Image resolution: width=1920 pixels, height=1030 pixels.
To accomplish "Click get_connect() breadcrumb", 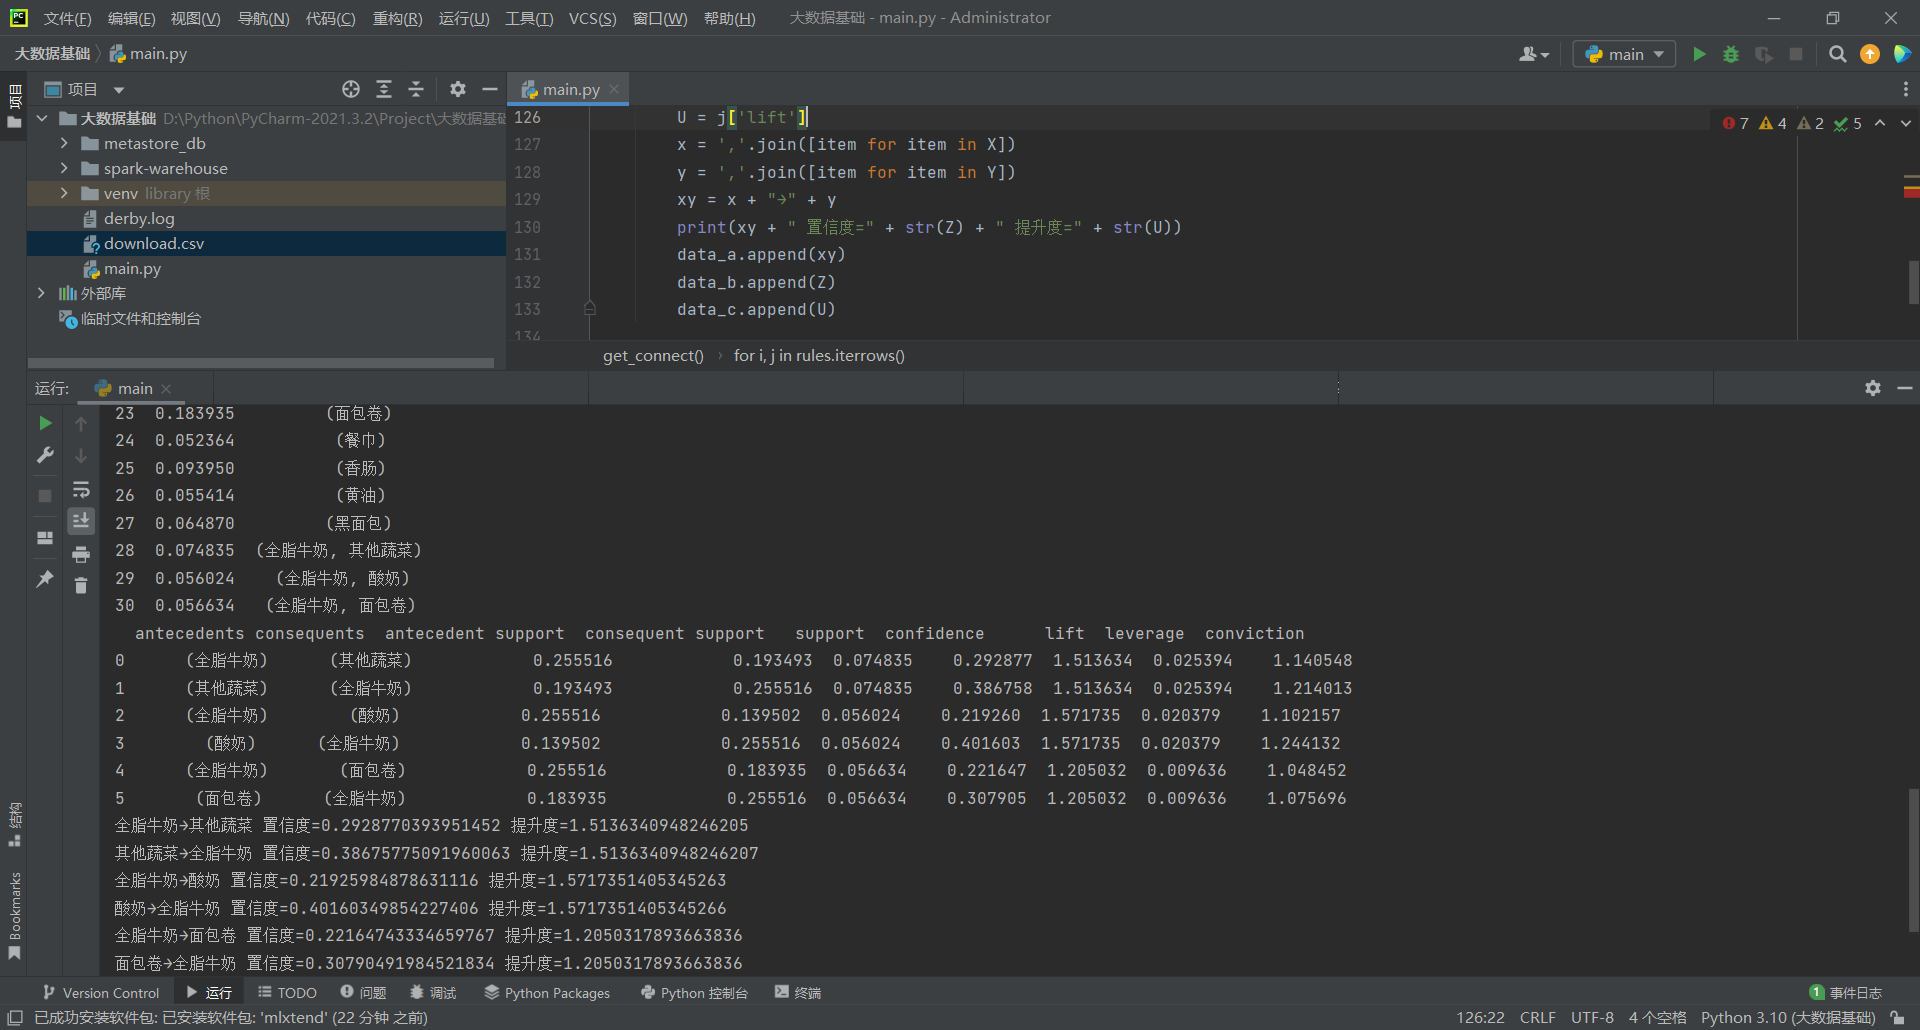I will point(653,356).
